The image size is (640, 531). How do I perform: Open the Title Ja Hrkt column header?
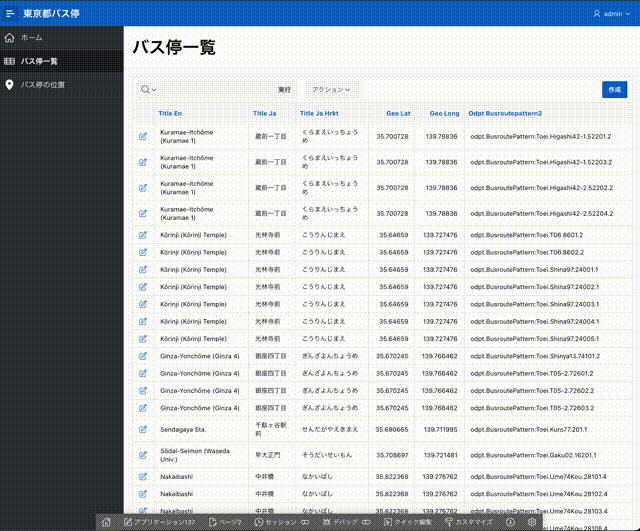(x=319, y=113)
